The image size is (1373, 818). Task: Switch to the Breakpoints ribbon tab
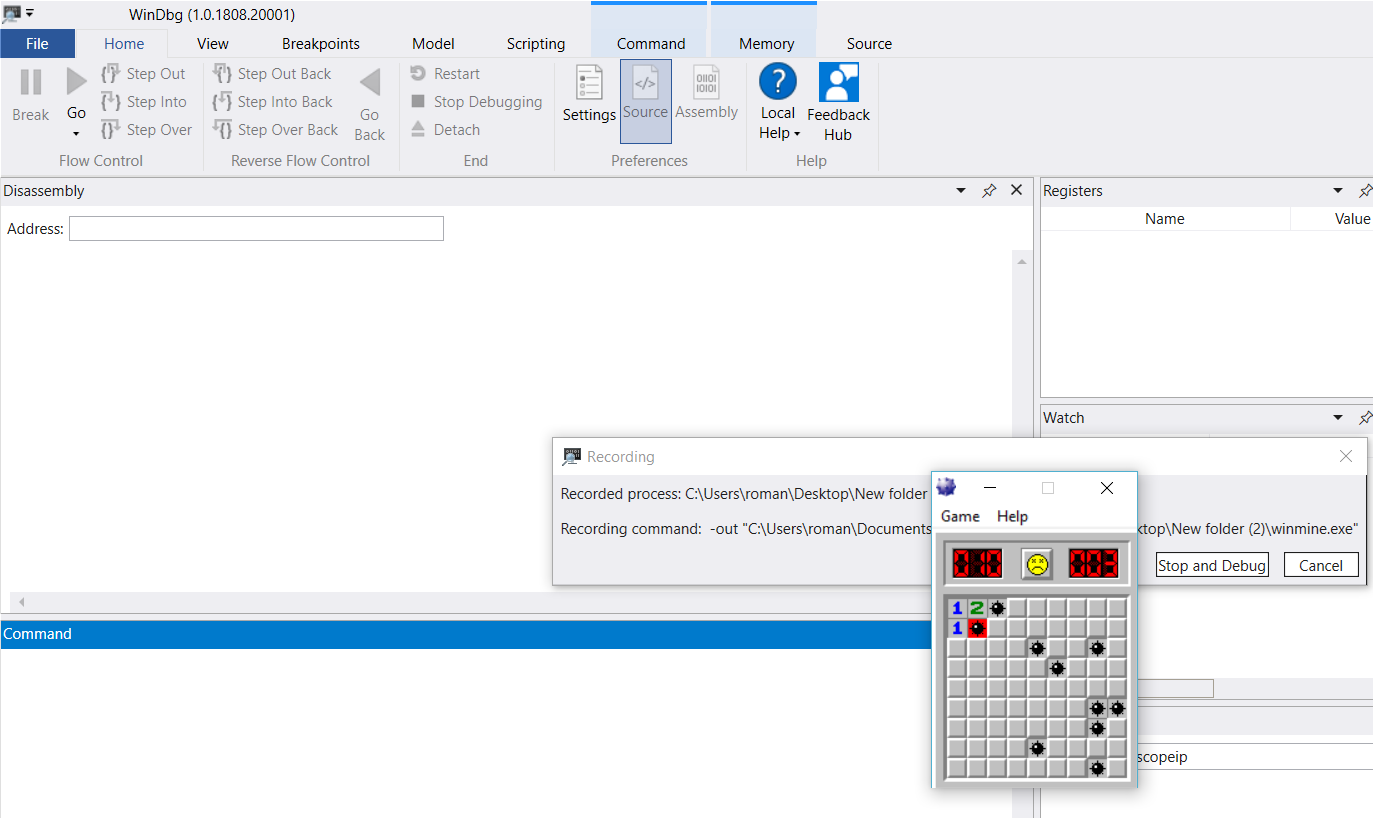tap(321, 44)
